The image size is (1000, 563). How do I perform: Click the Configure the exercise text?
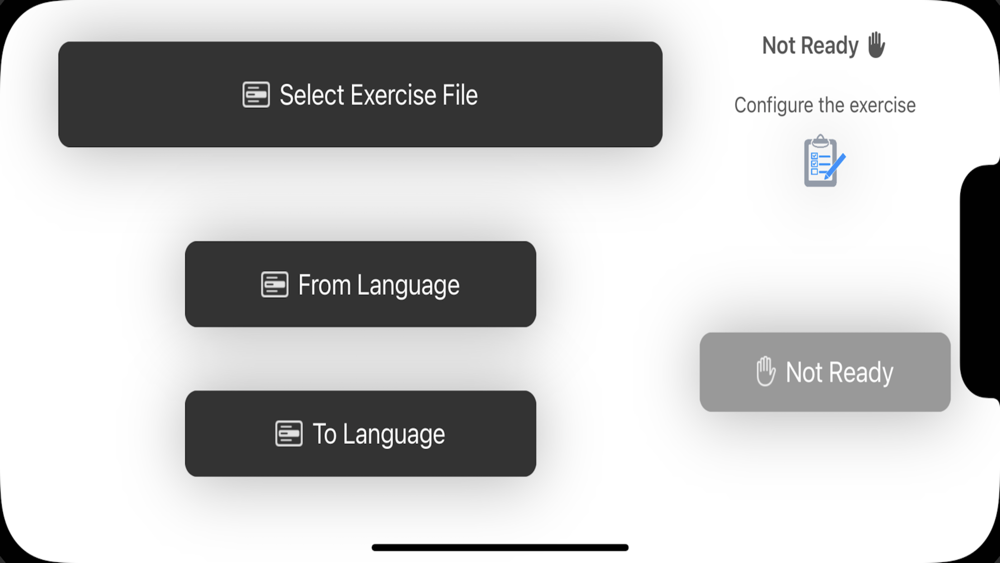pyautogui.click(x=825, y=105)
